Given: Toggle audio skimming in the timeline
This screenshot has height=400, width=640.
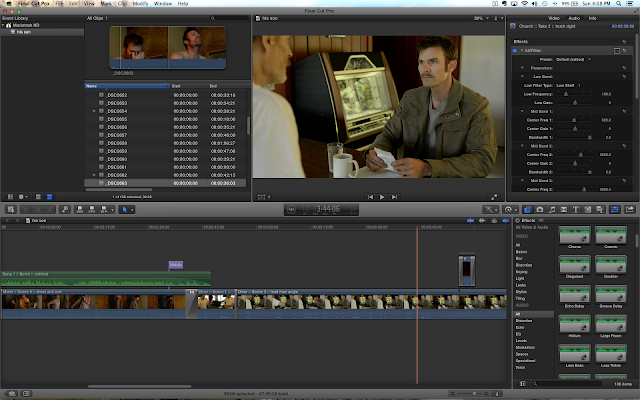Looking at the screenshot, I should coord(482,220).
